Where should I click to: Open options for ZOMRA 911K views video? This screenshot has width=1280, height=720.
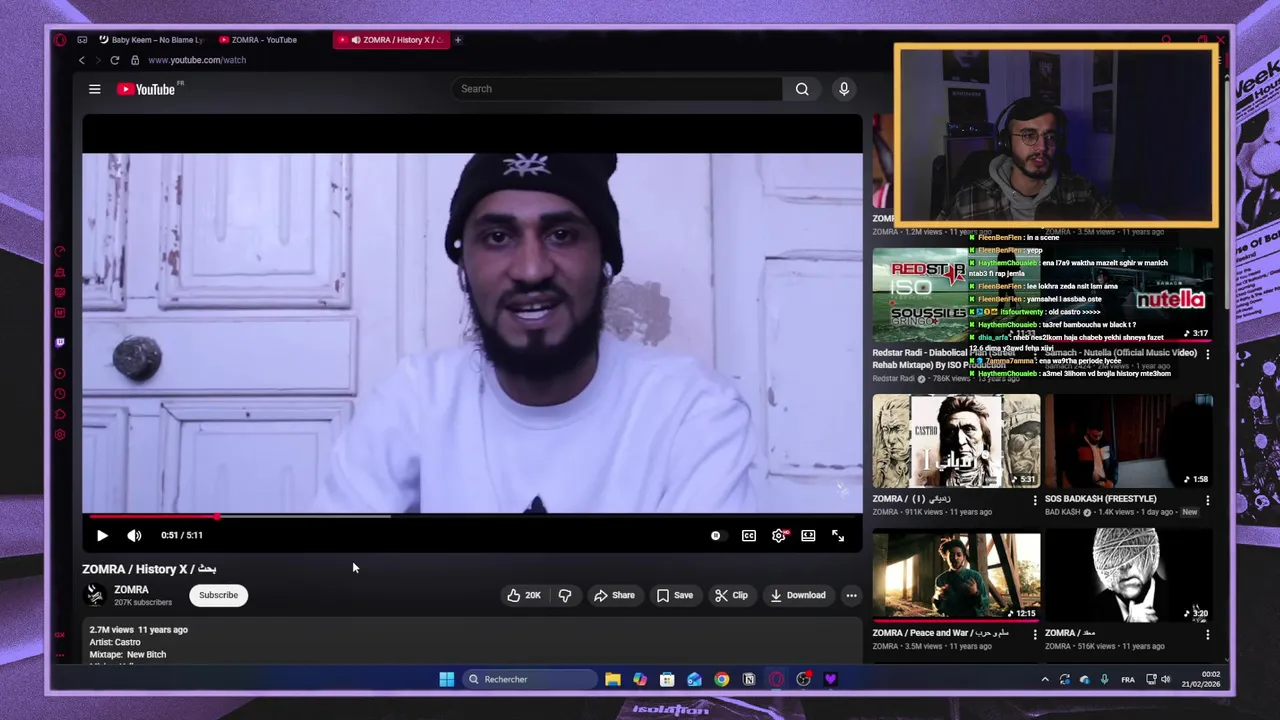click(x=1035, y=500)
